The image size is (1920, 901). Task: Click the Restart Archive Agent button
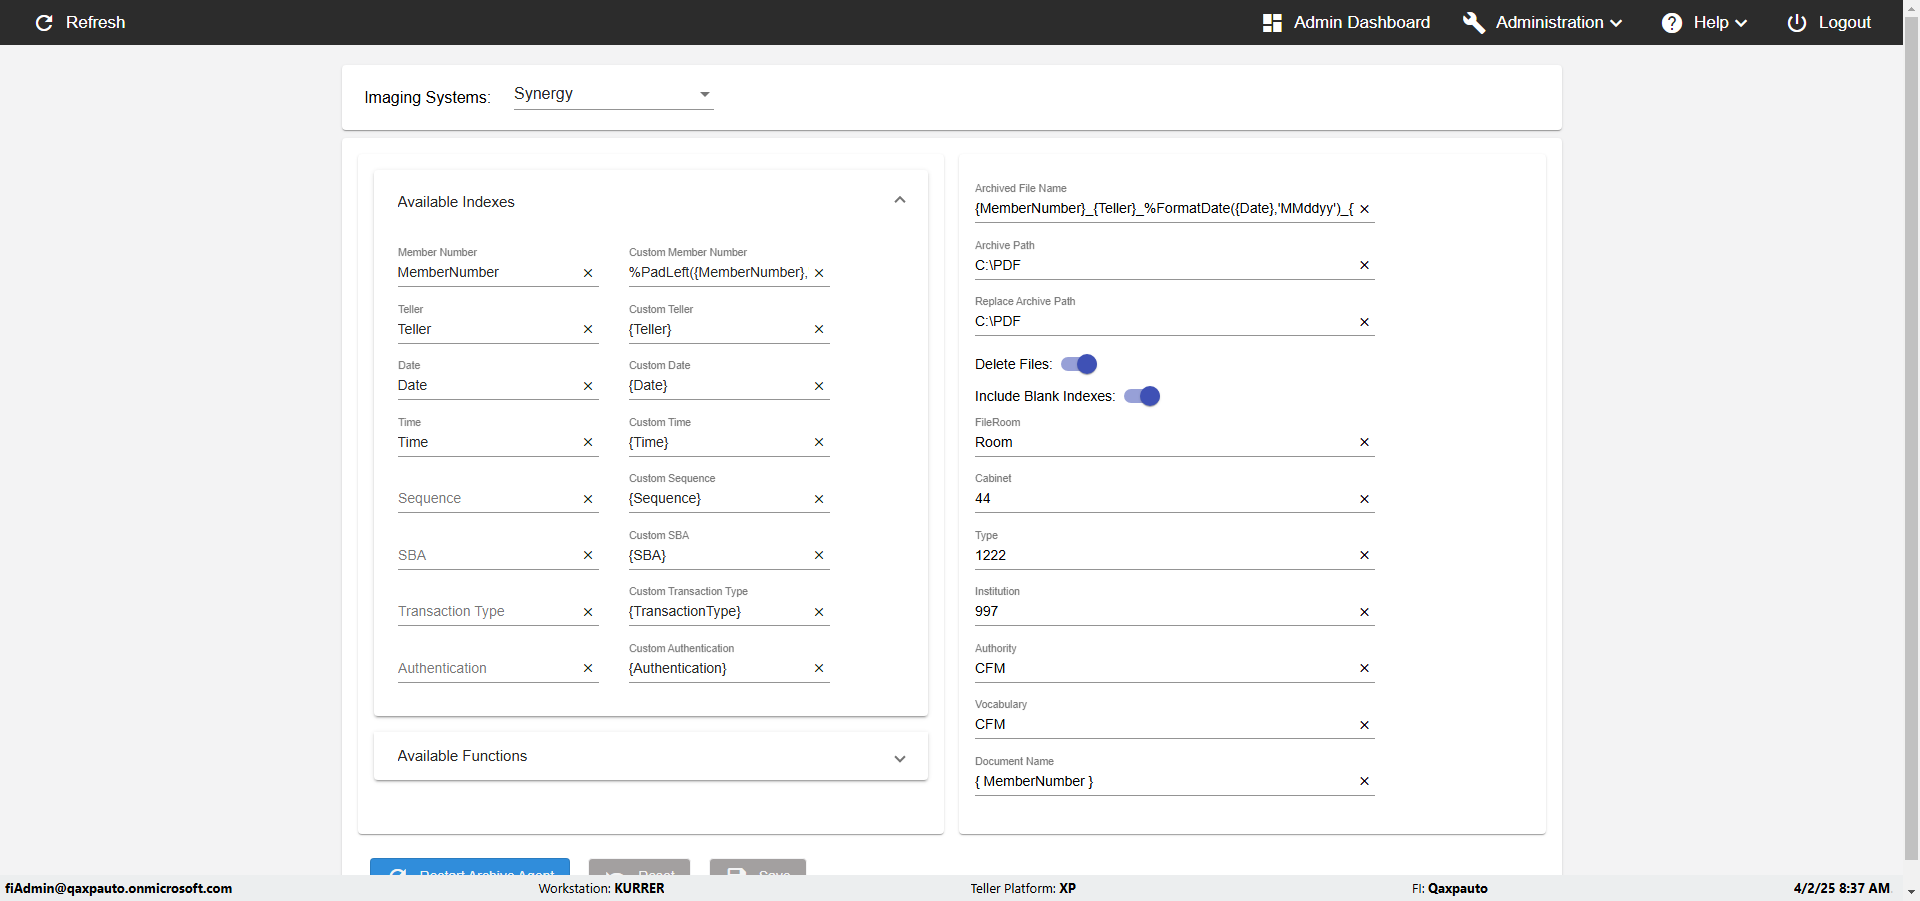[x=470, y=869]
